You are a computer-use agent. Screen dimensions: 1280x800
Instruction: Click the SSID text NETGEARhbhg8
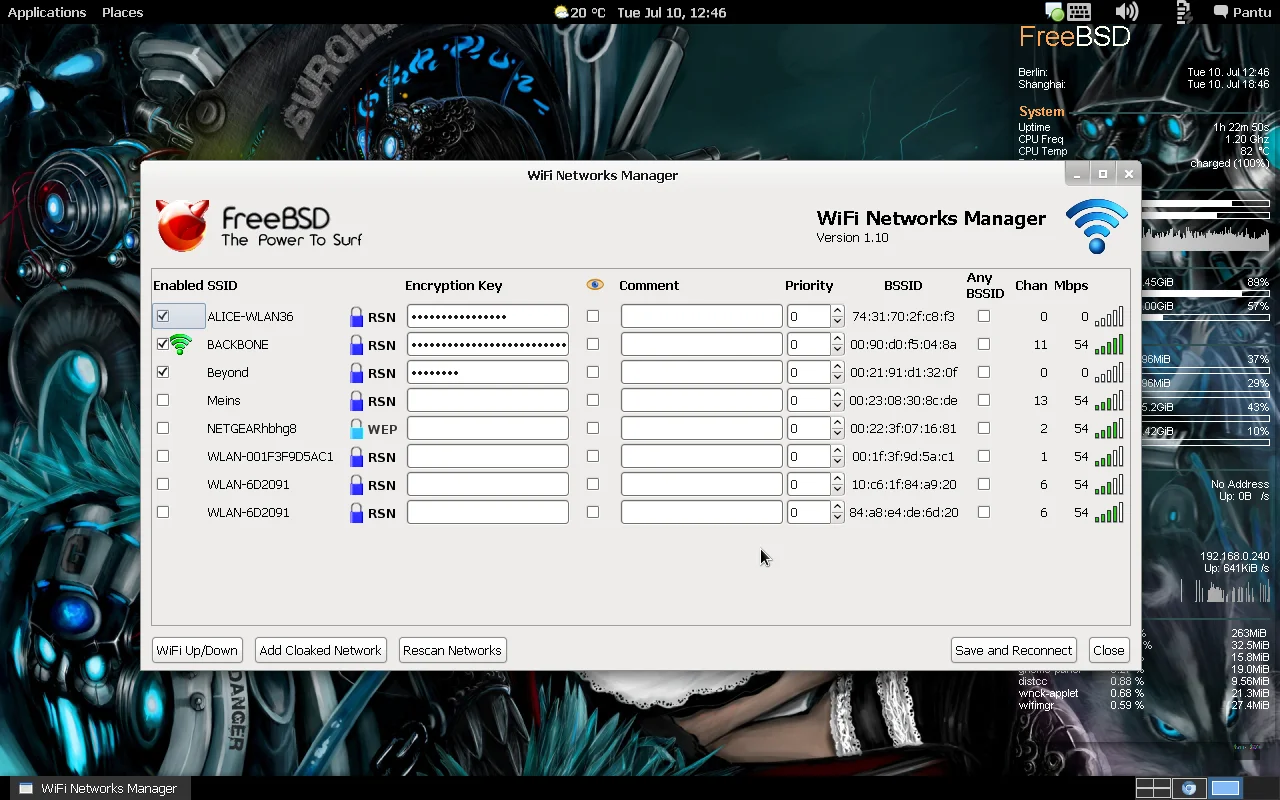point(252,428)
